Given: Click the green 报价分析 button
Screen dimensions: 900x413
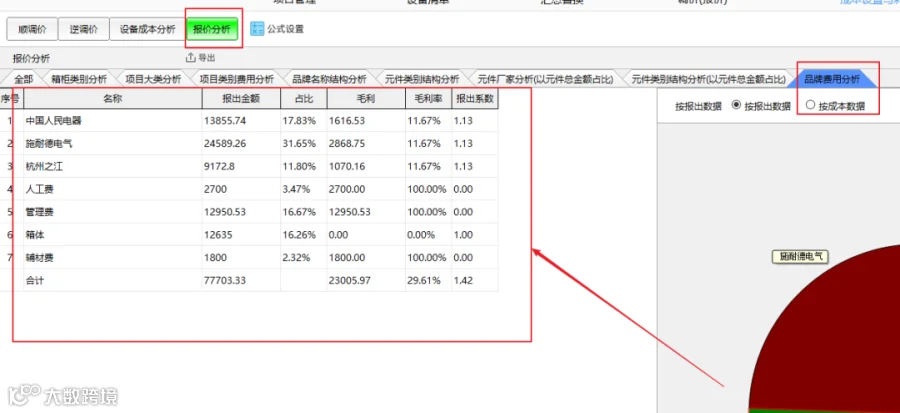Looking at the screenshot, I should click(x=212, y=29).
